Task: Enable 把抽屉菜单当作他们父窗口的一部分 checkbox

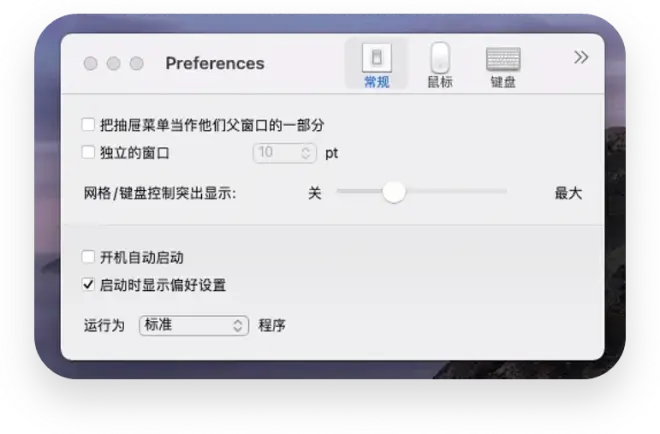Action: 88,125
